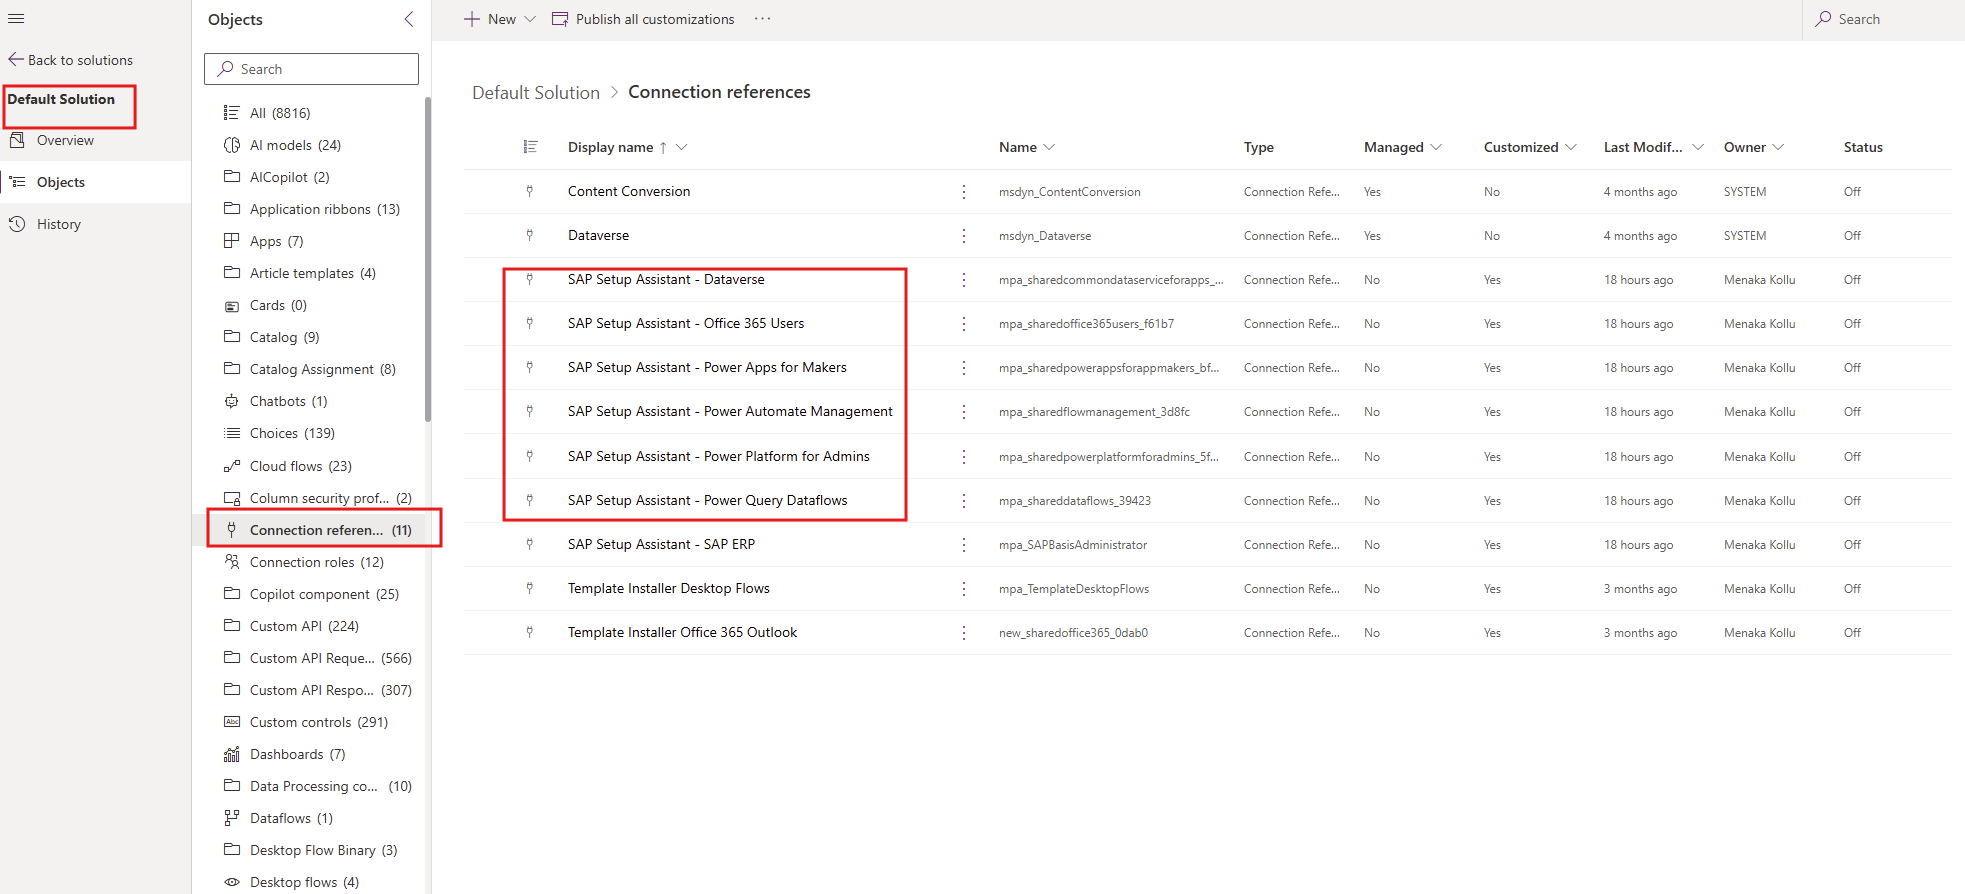Collapse the Objects panel chevron

409,19
